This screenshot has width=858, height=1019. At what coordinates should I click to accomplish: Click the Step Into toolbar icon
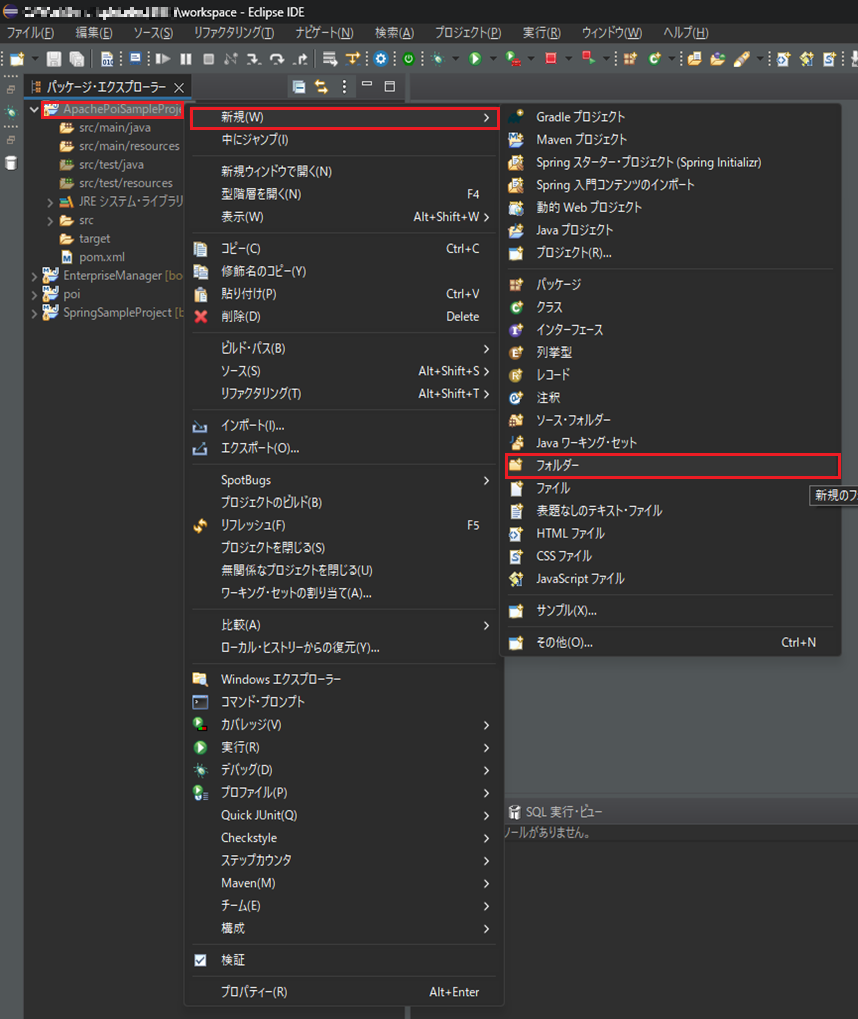click(254, 59)
